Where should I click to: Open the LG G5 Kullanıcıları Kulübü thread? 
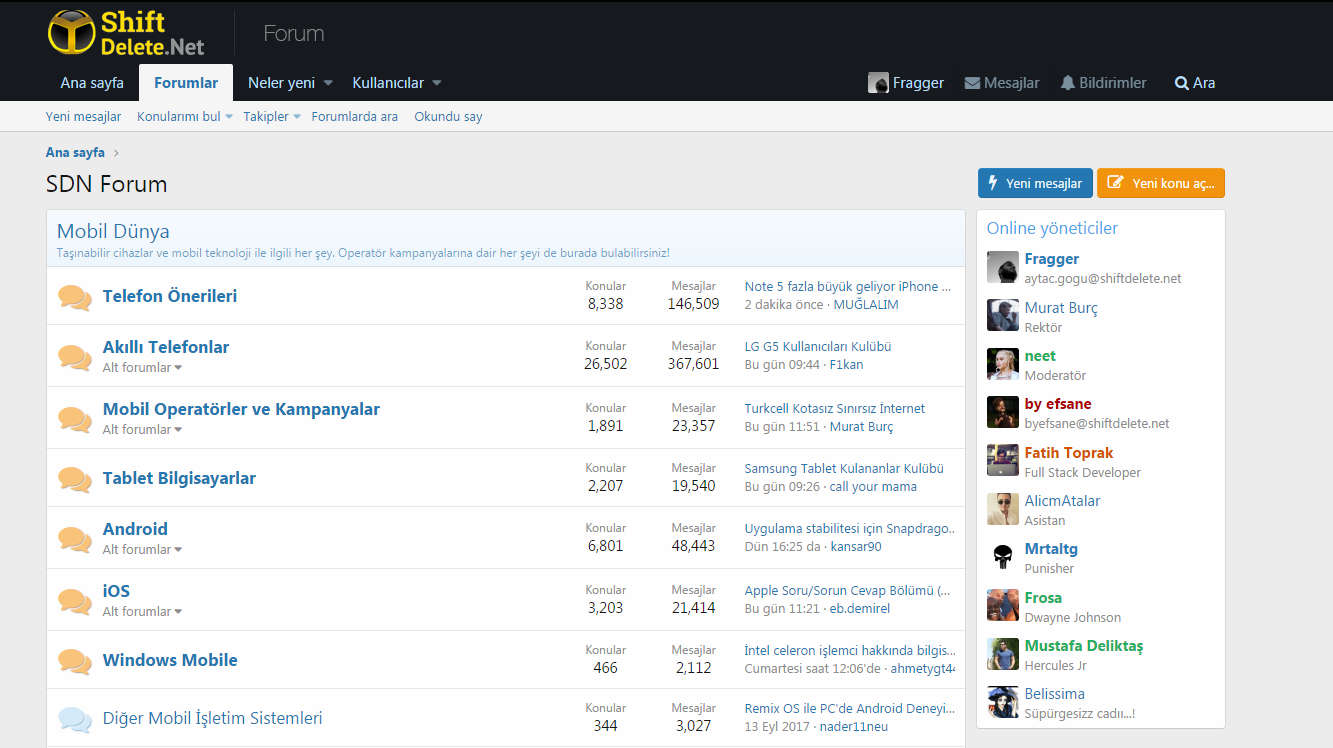pyautogui.click(x=818, y=347)
